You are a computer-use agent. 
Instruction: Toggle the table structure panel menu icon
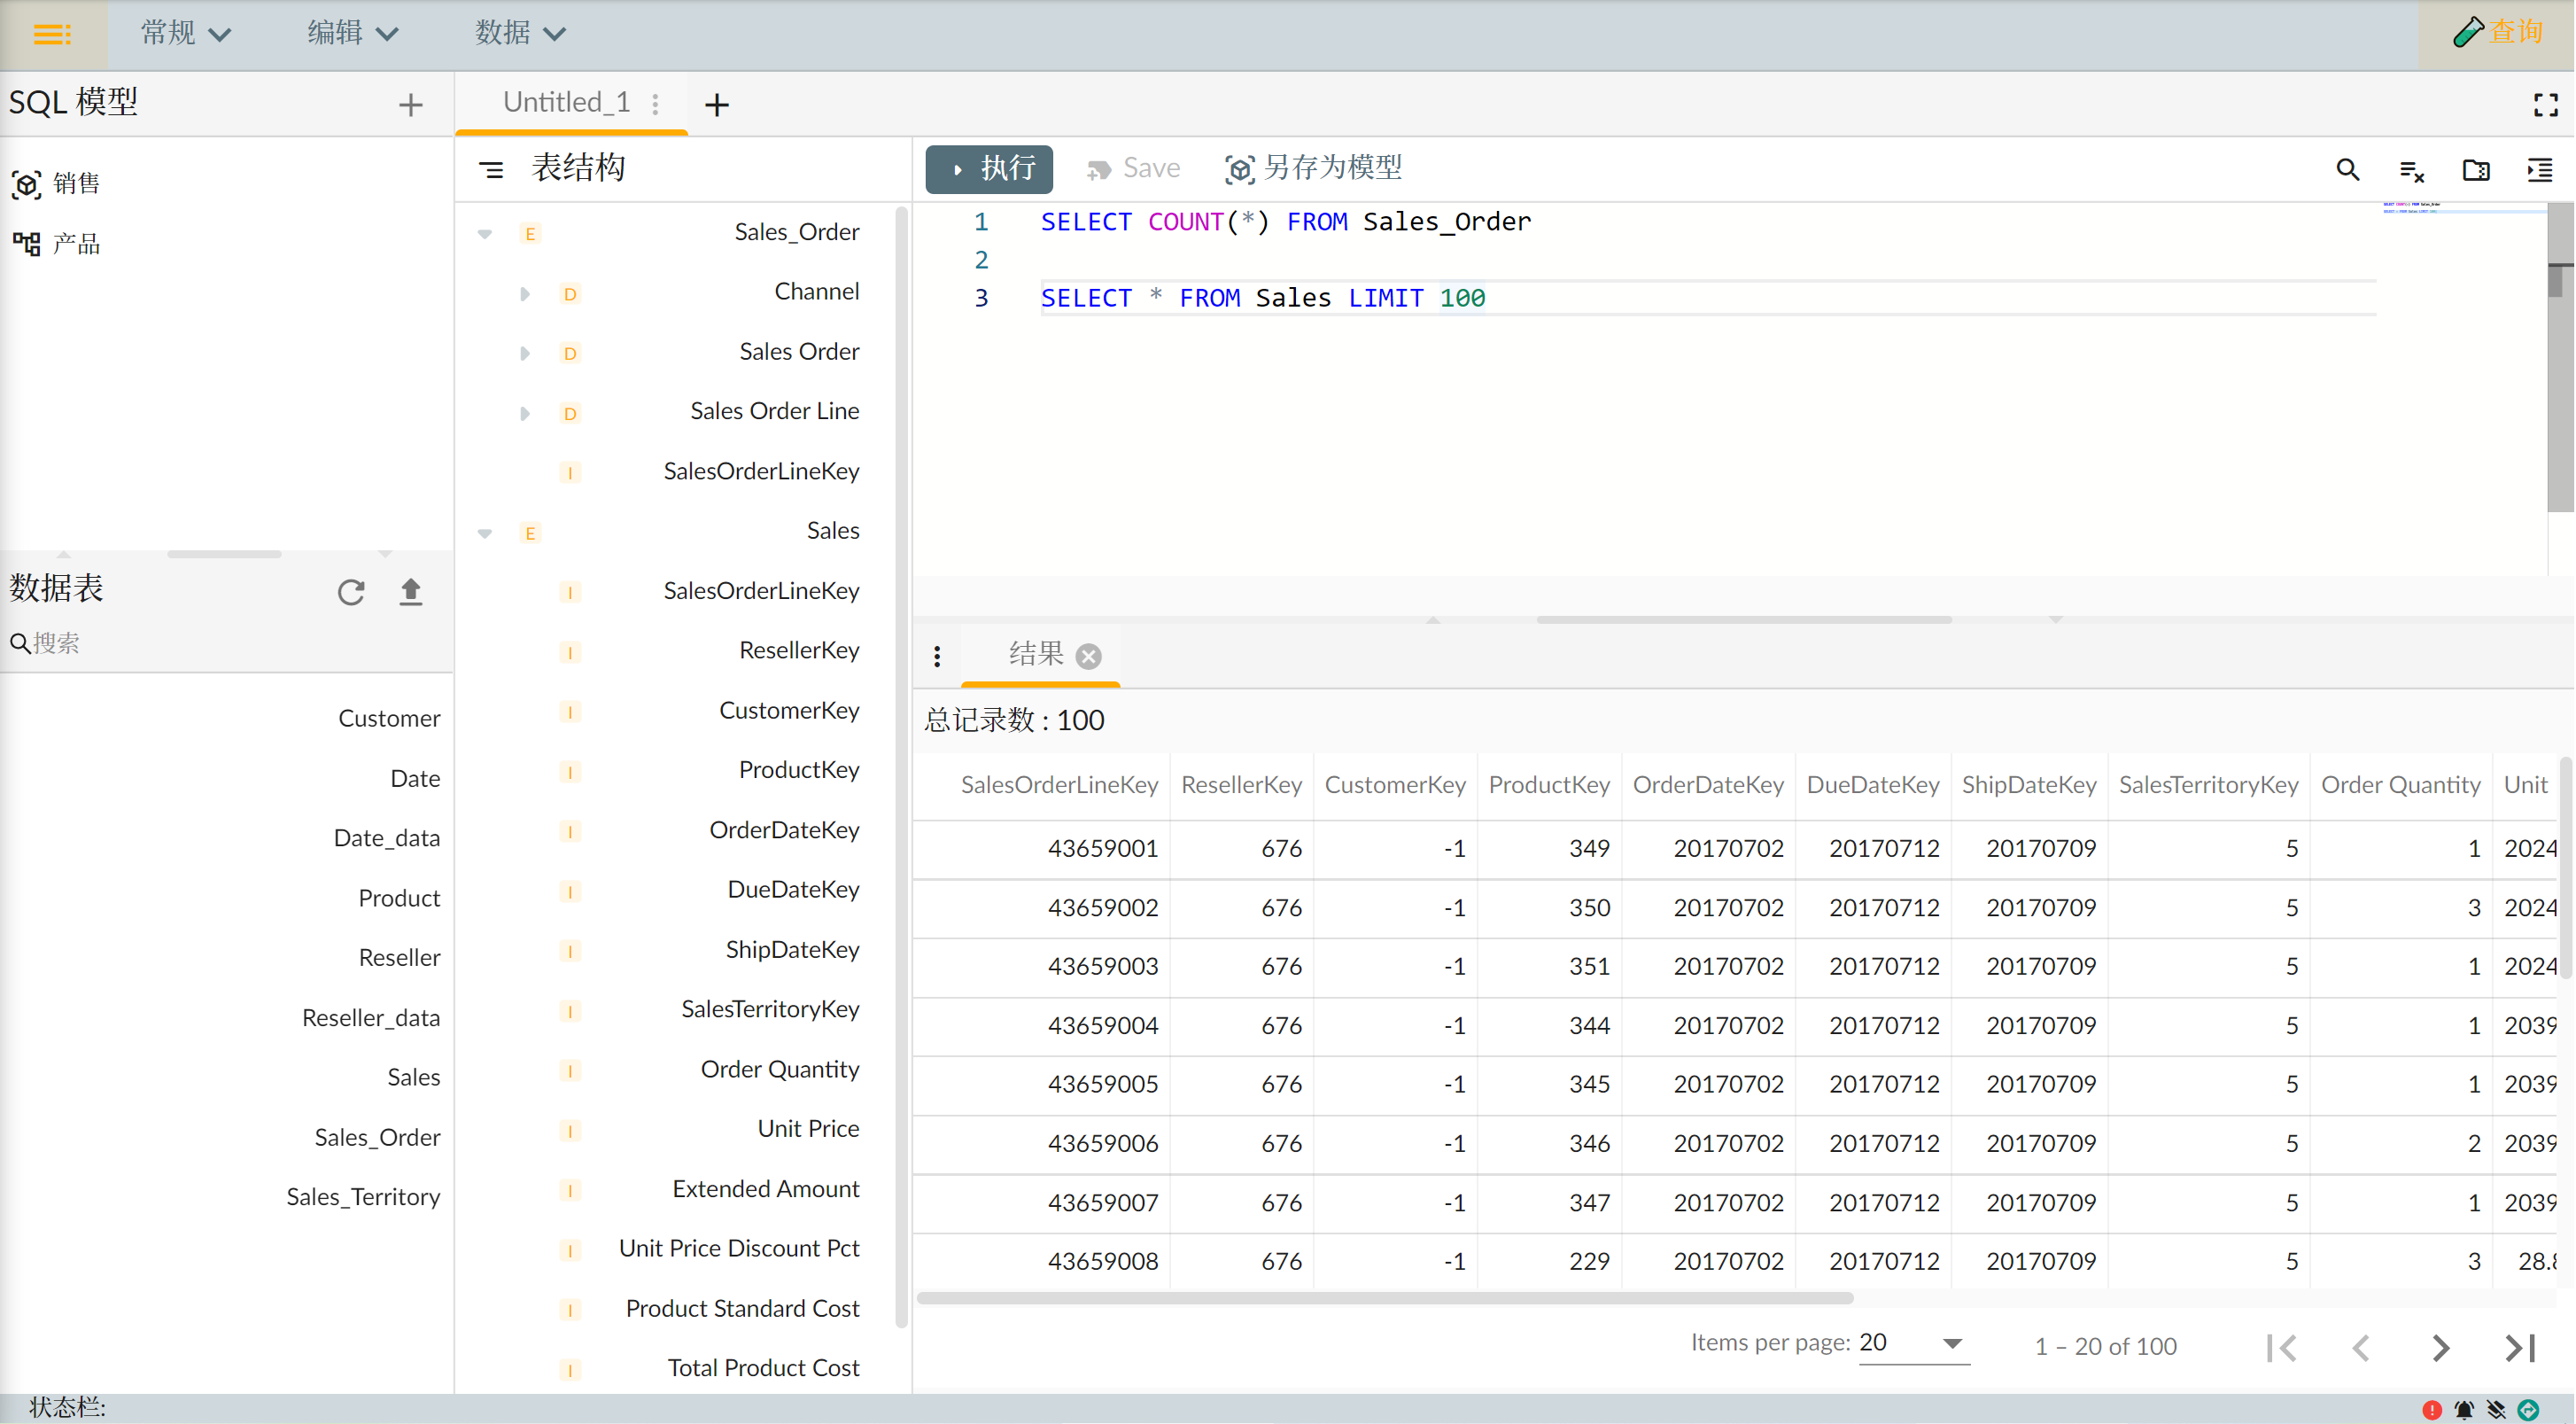pyautogui.click(x=492, y=170)
